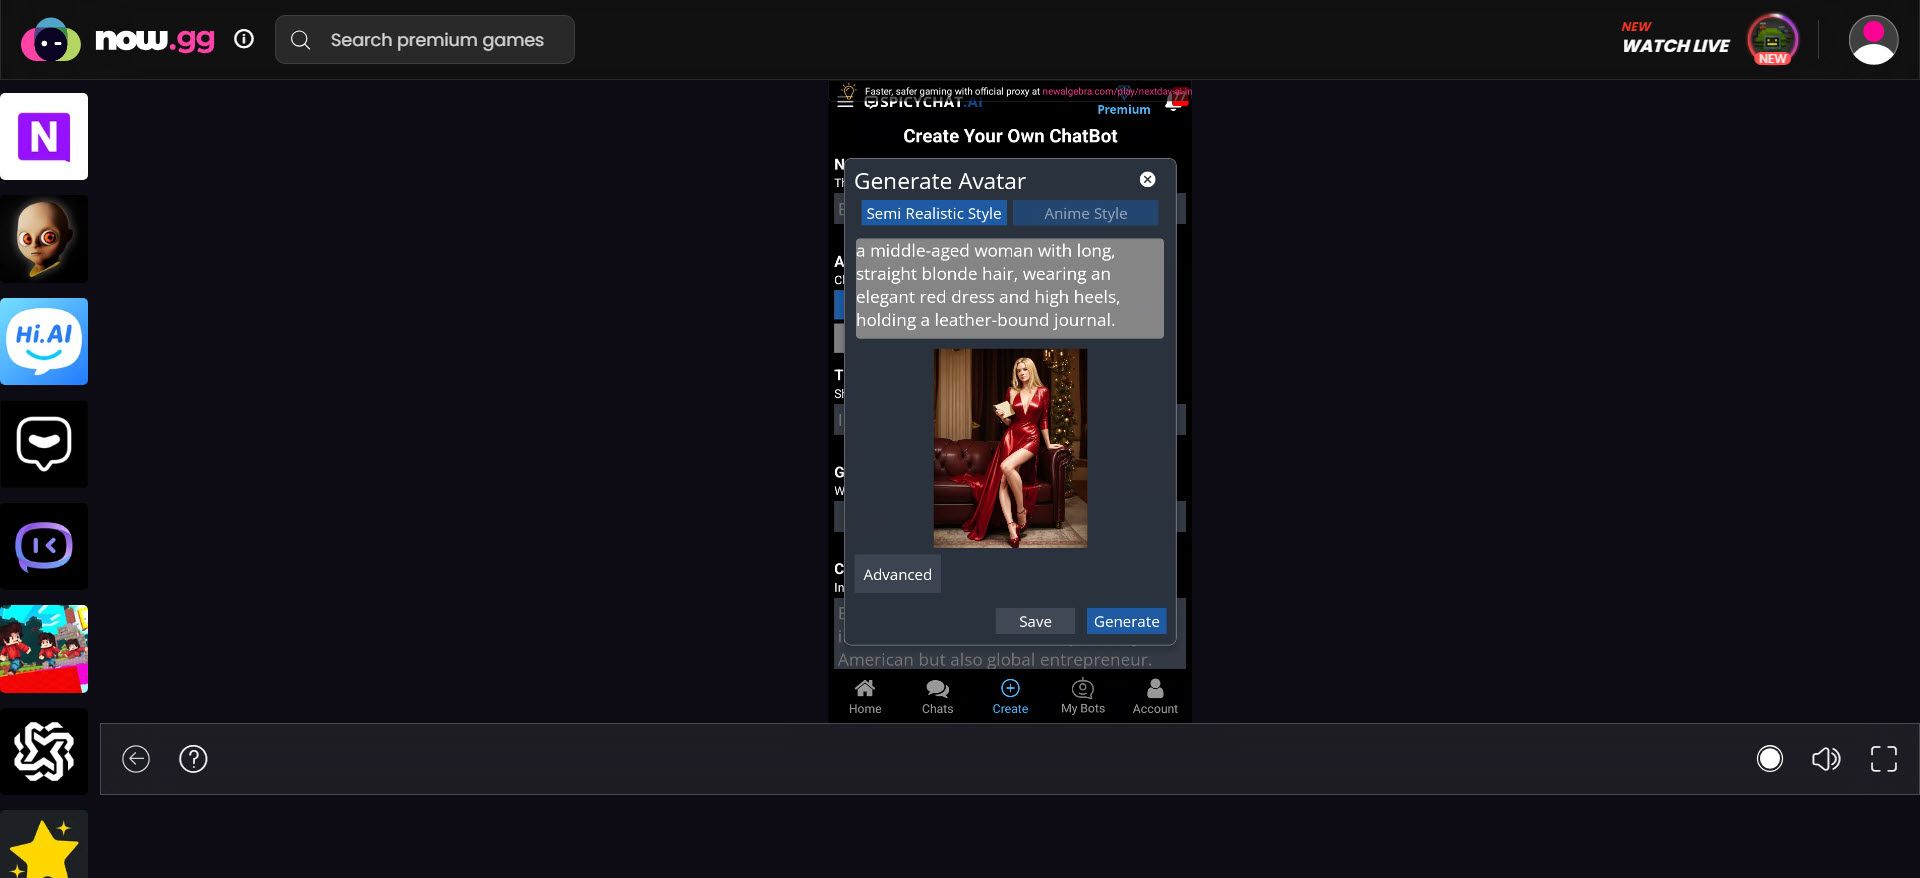Open the help question mark icon
This screenshot has height=878, width=1920.
(x=193, y=759)
